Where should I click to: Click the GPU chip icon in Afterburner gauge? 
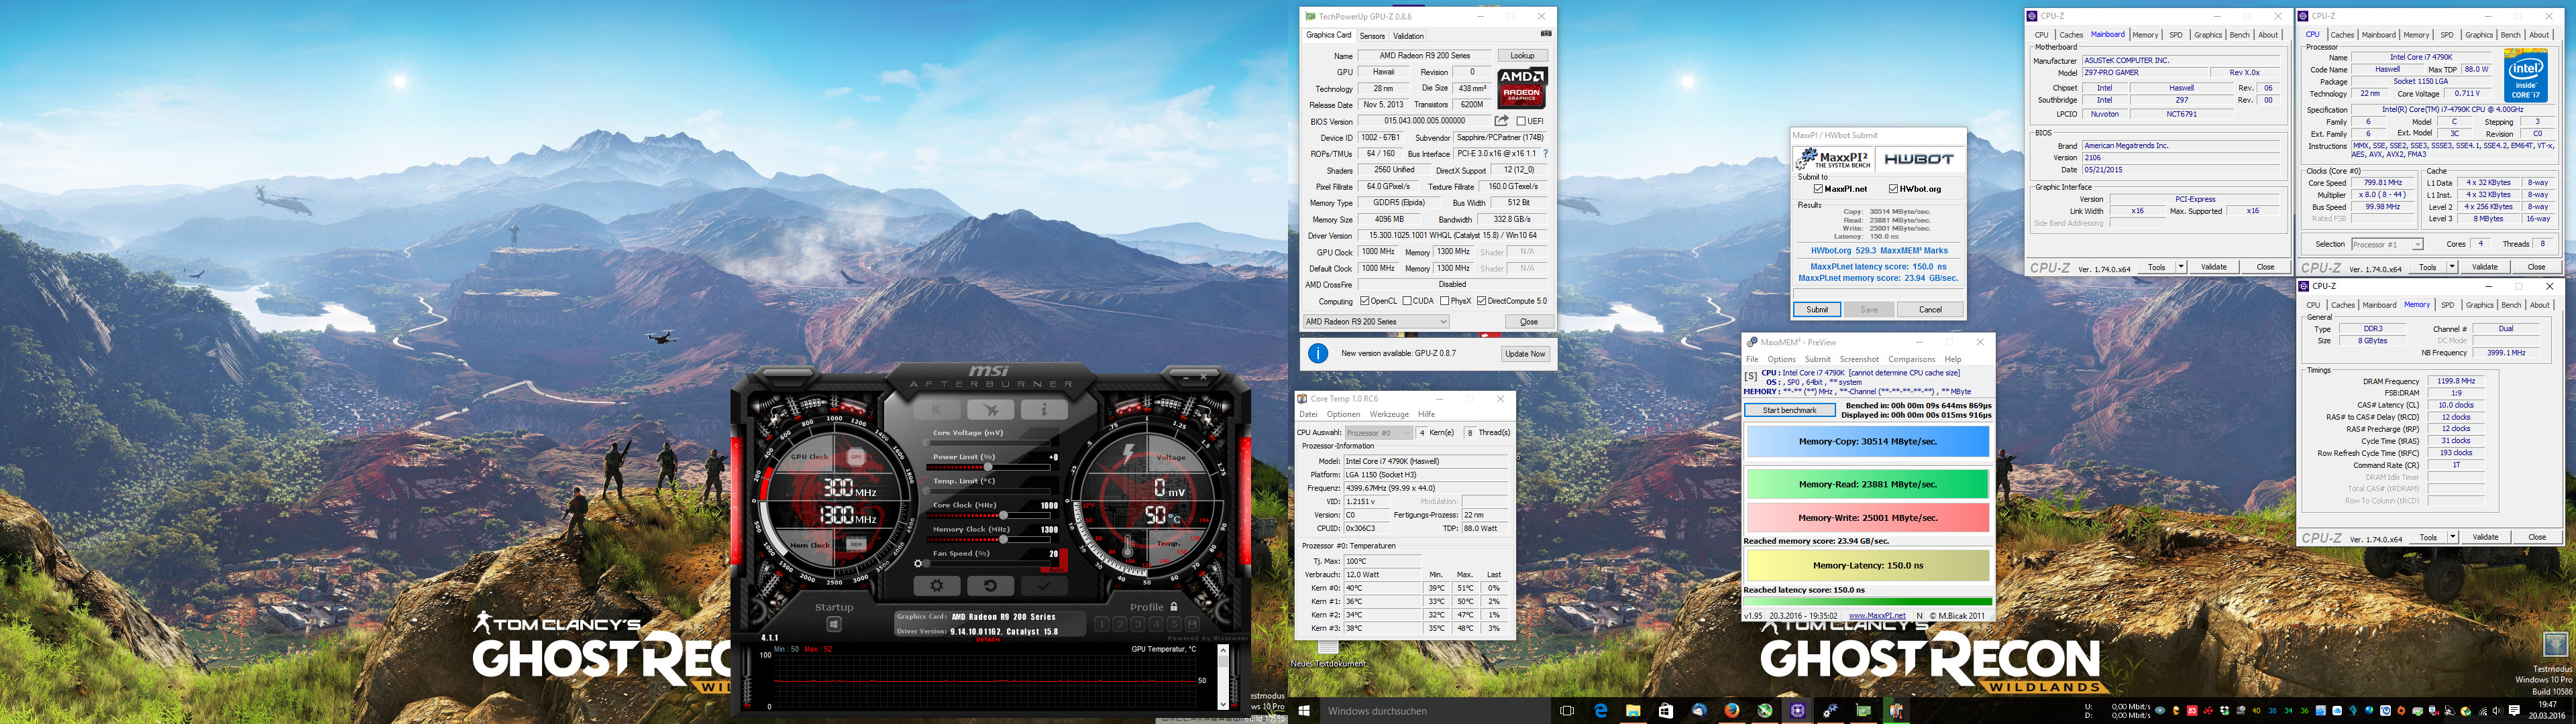[x=856, y=457]
